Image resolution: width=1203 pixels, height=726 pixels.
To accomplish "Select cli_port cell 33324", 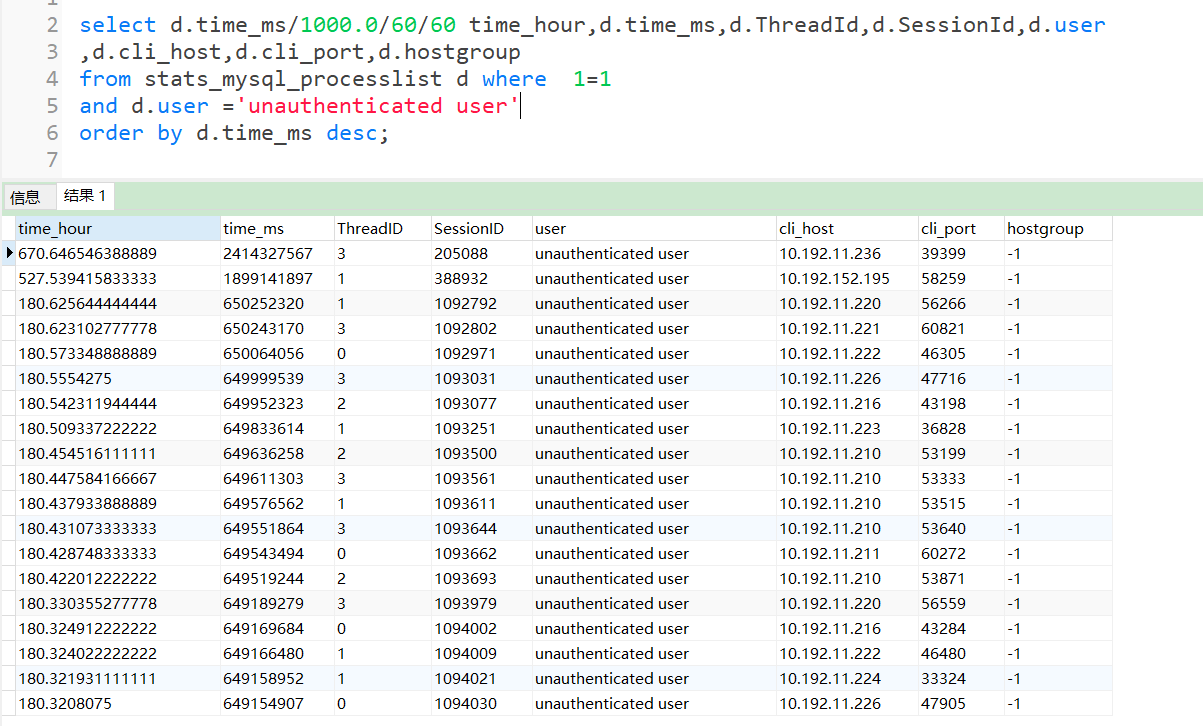I will coord(960,679).
